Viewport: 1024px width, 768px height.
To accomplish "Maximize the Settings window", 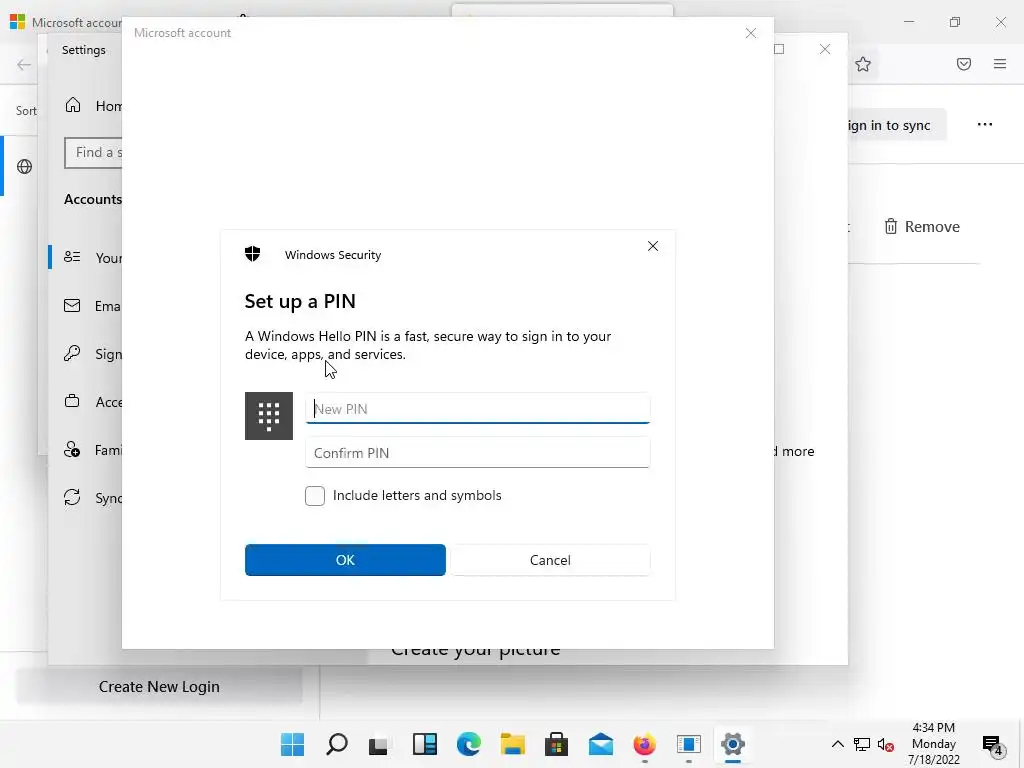I will [778, 49].
